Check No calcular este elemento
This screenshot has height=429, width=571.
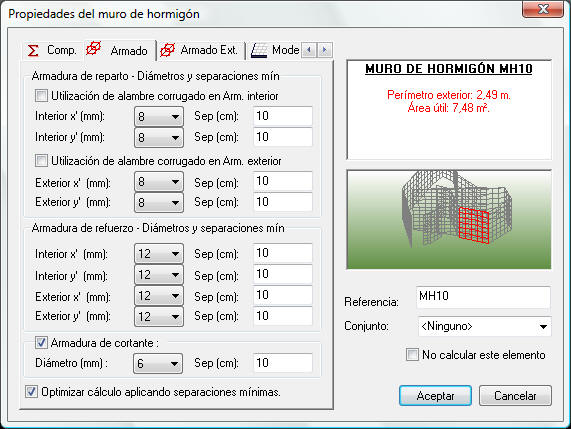pyautogui.click(x=412, y=355)
